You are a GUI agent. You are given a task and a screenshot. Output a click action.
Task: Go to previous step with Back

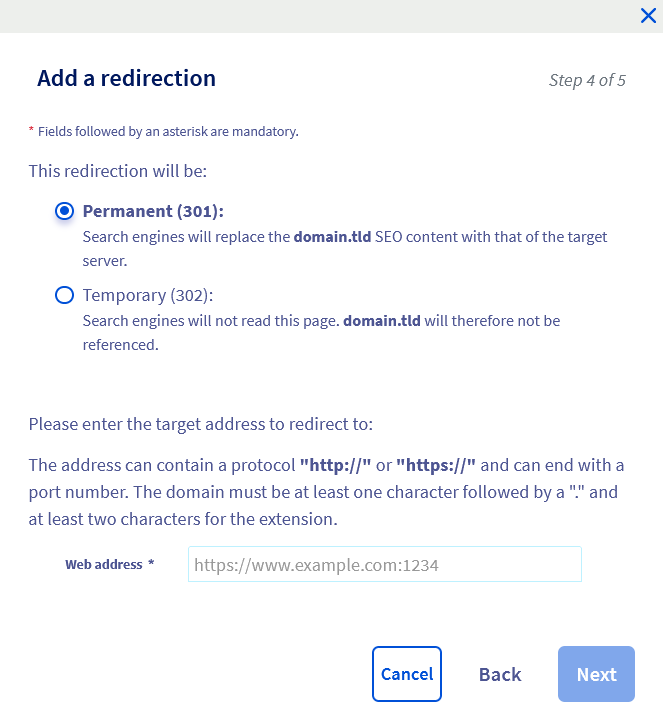pos(500,674)
